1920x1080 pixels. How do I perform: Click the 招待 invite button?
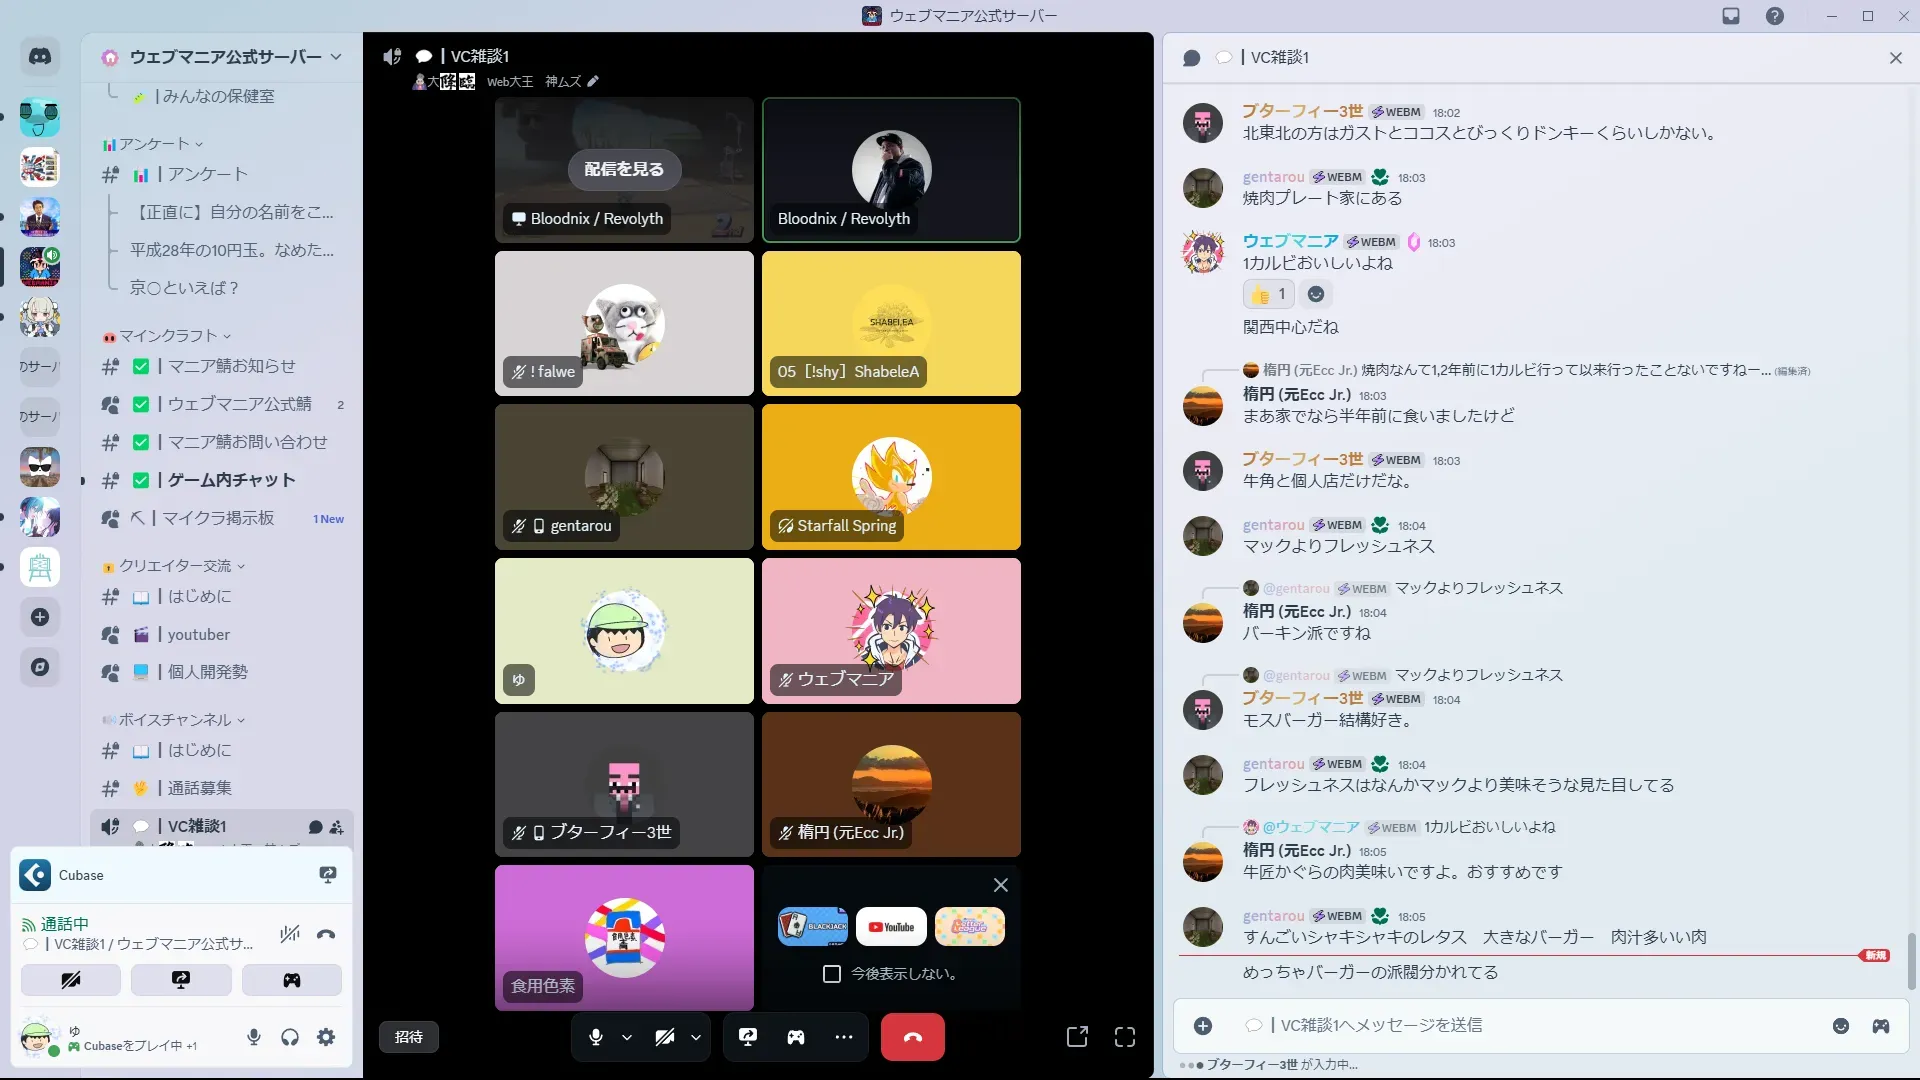[409, 1037]
